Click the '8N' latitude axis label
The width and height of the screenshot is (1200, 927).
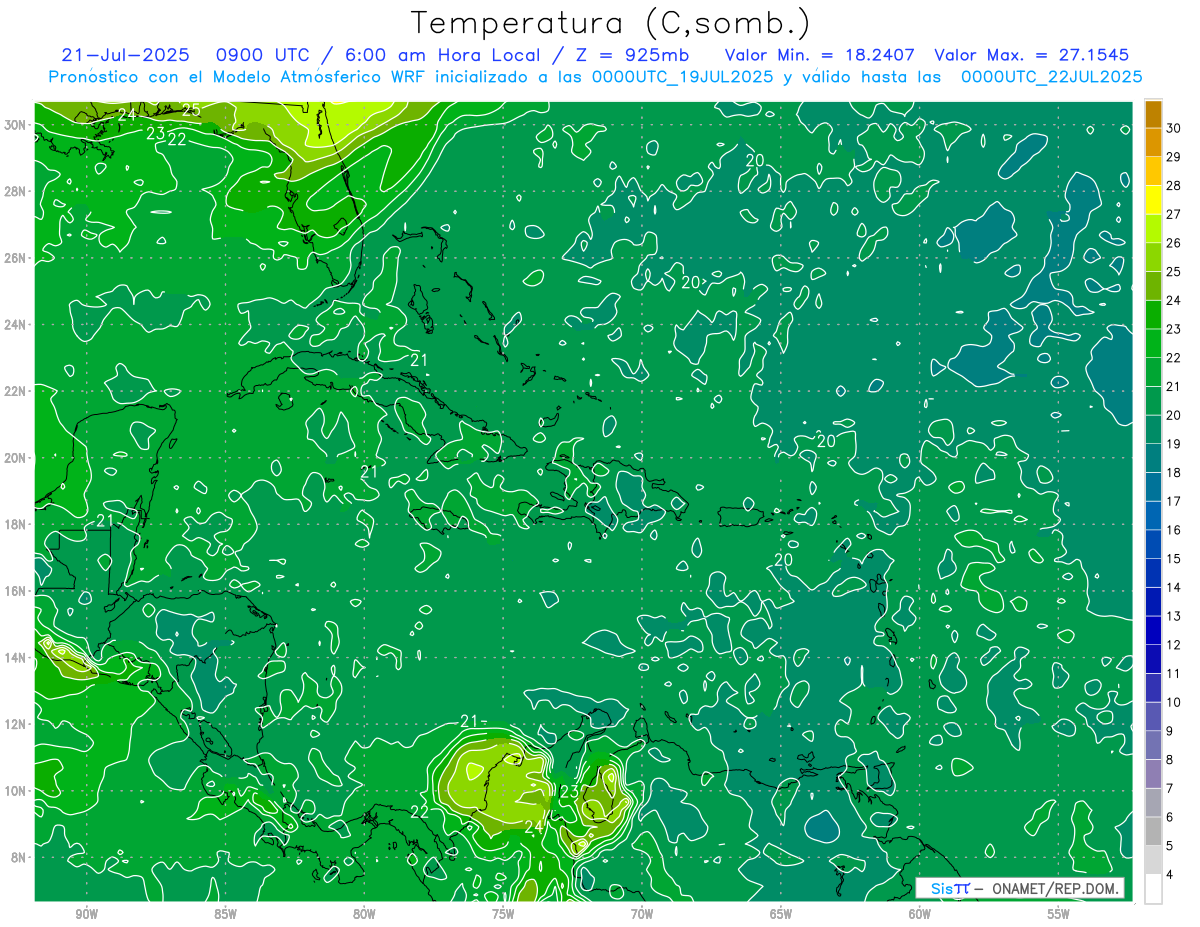19,858
